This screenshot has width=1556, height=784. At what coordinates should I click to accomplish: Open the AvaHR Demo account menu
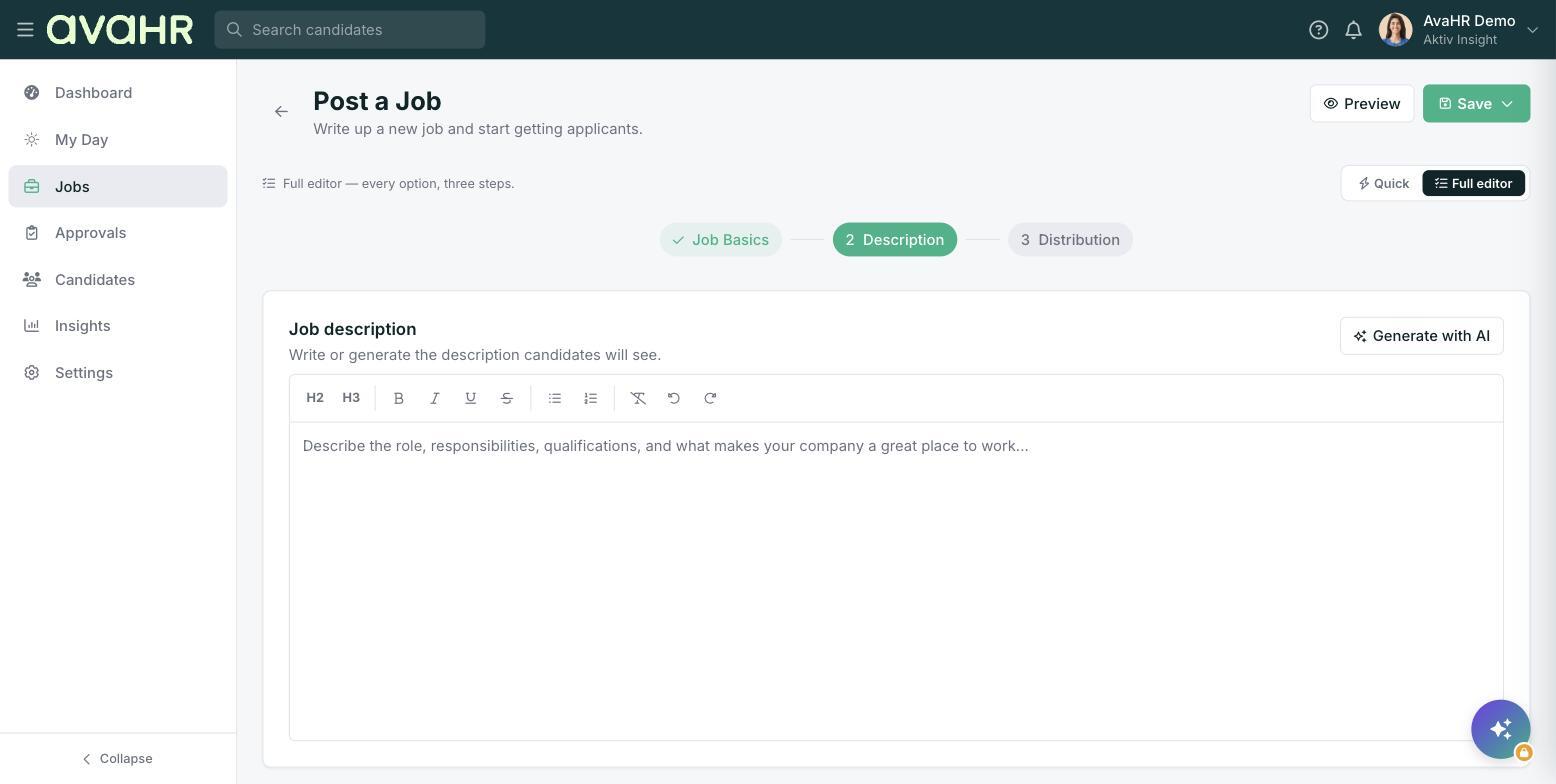tap(1459, 30)
